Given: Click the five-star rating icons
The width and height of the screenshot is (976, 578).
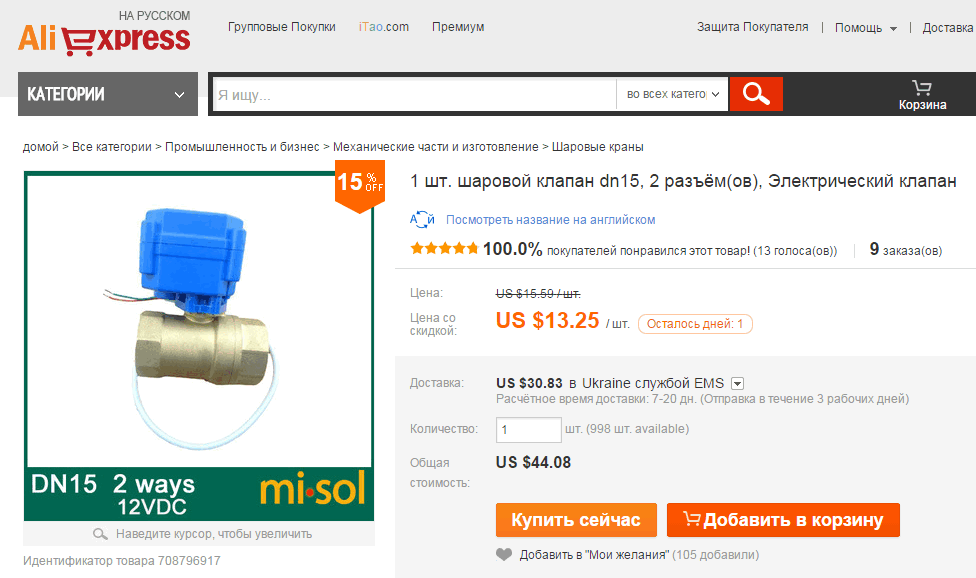Looking at the screenshot, I should click(x=444, y=249).
